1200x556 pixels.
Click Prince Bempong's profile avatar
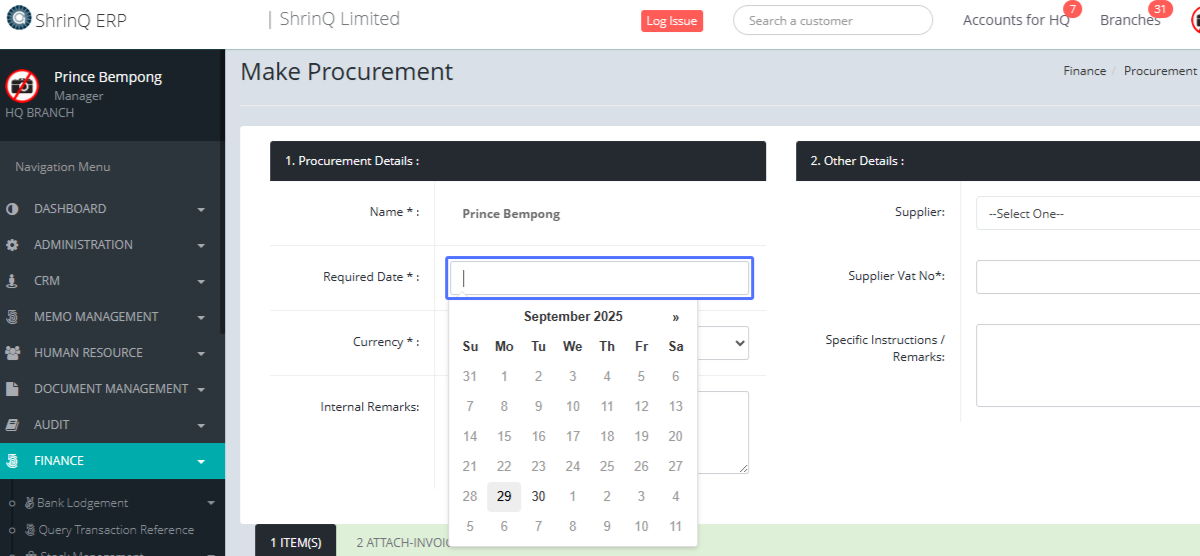tap(22, 86)
